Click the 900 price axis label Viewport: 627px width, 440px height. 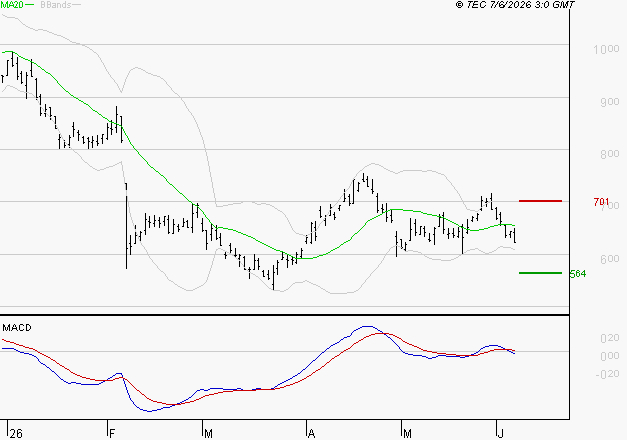tap(610, 102)
